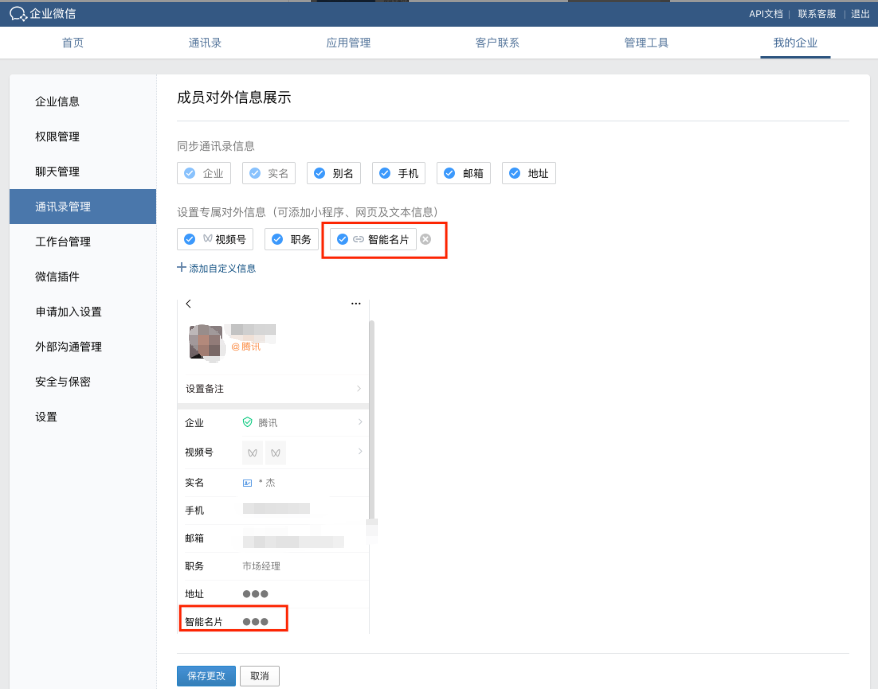Click the back arrow in the phone preview
Screen dimensions: 878x689
pos(189,304)
